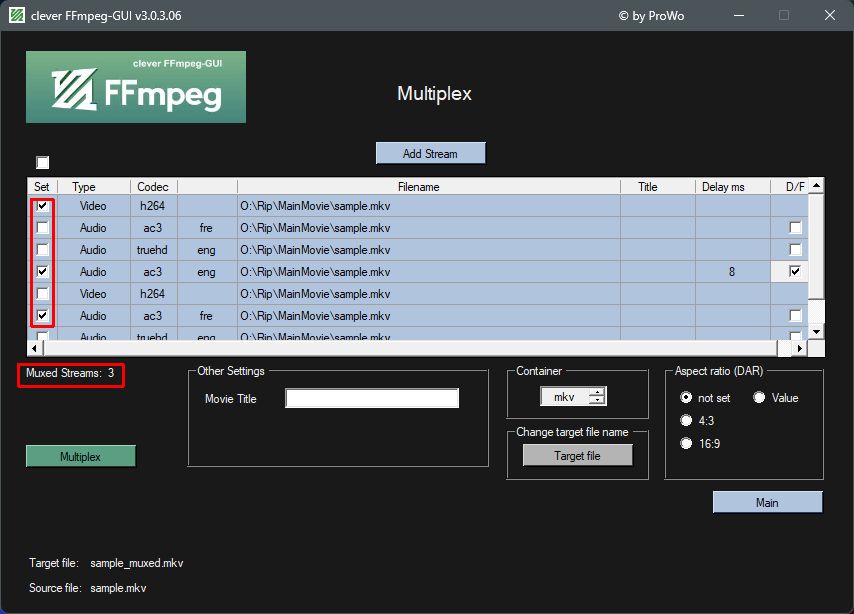
Task: Toggle the D/F checkbox of the Audio truehd eng row
Action: pos(795,250)
